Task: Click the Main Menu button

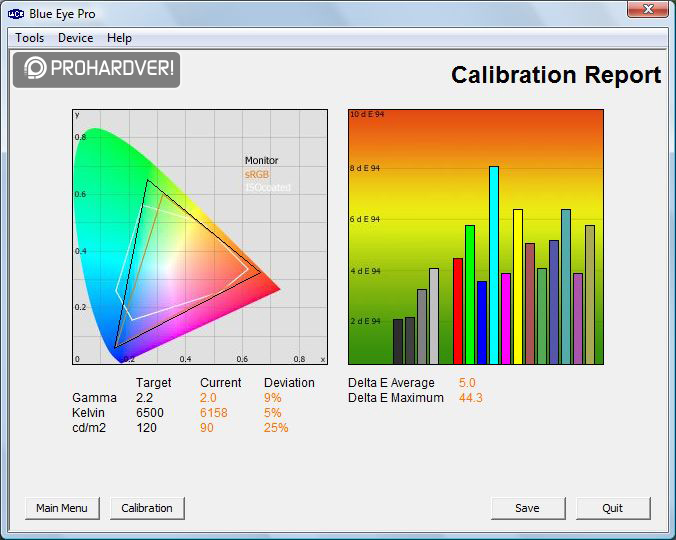Action: (62, 508)
